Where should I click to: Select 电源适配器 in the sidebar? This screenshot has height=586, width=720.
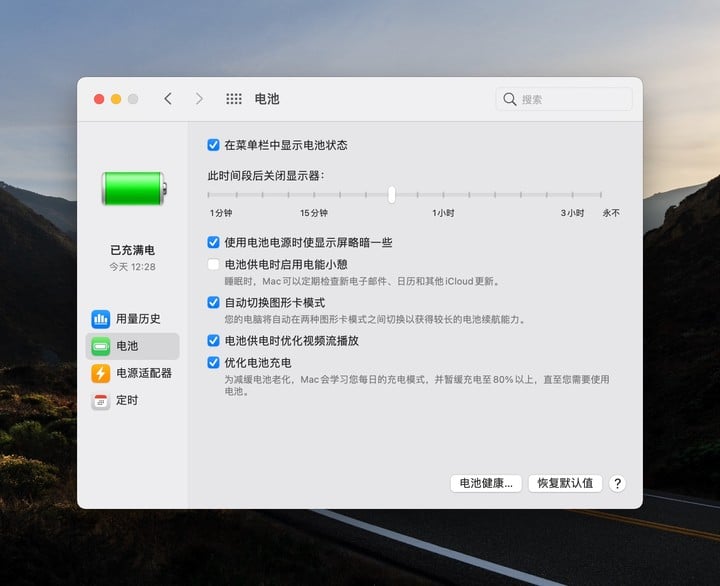pyautogui.click(x=144, y=373)
